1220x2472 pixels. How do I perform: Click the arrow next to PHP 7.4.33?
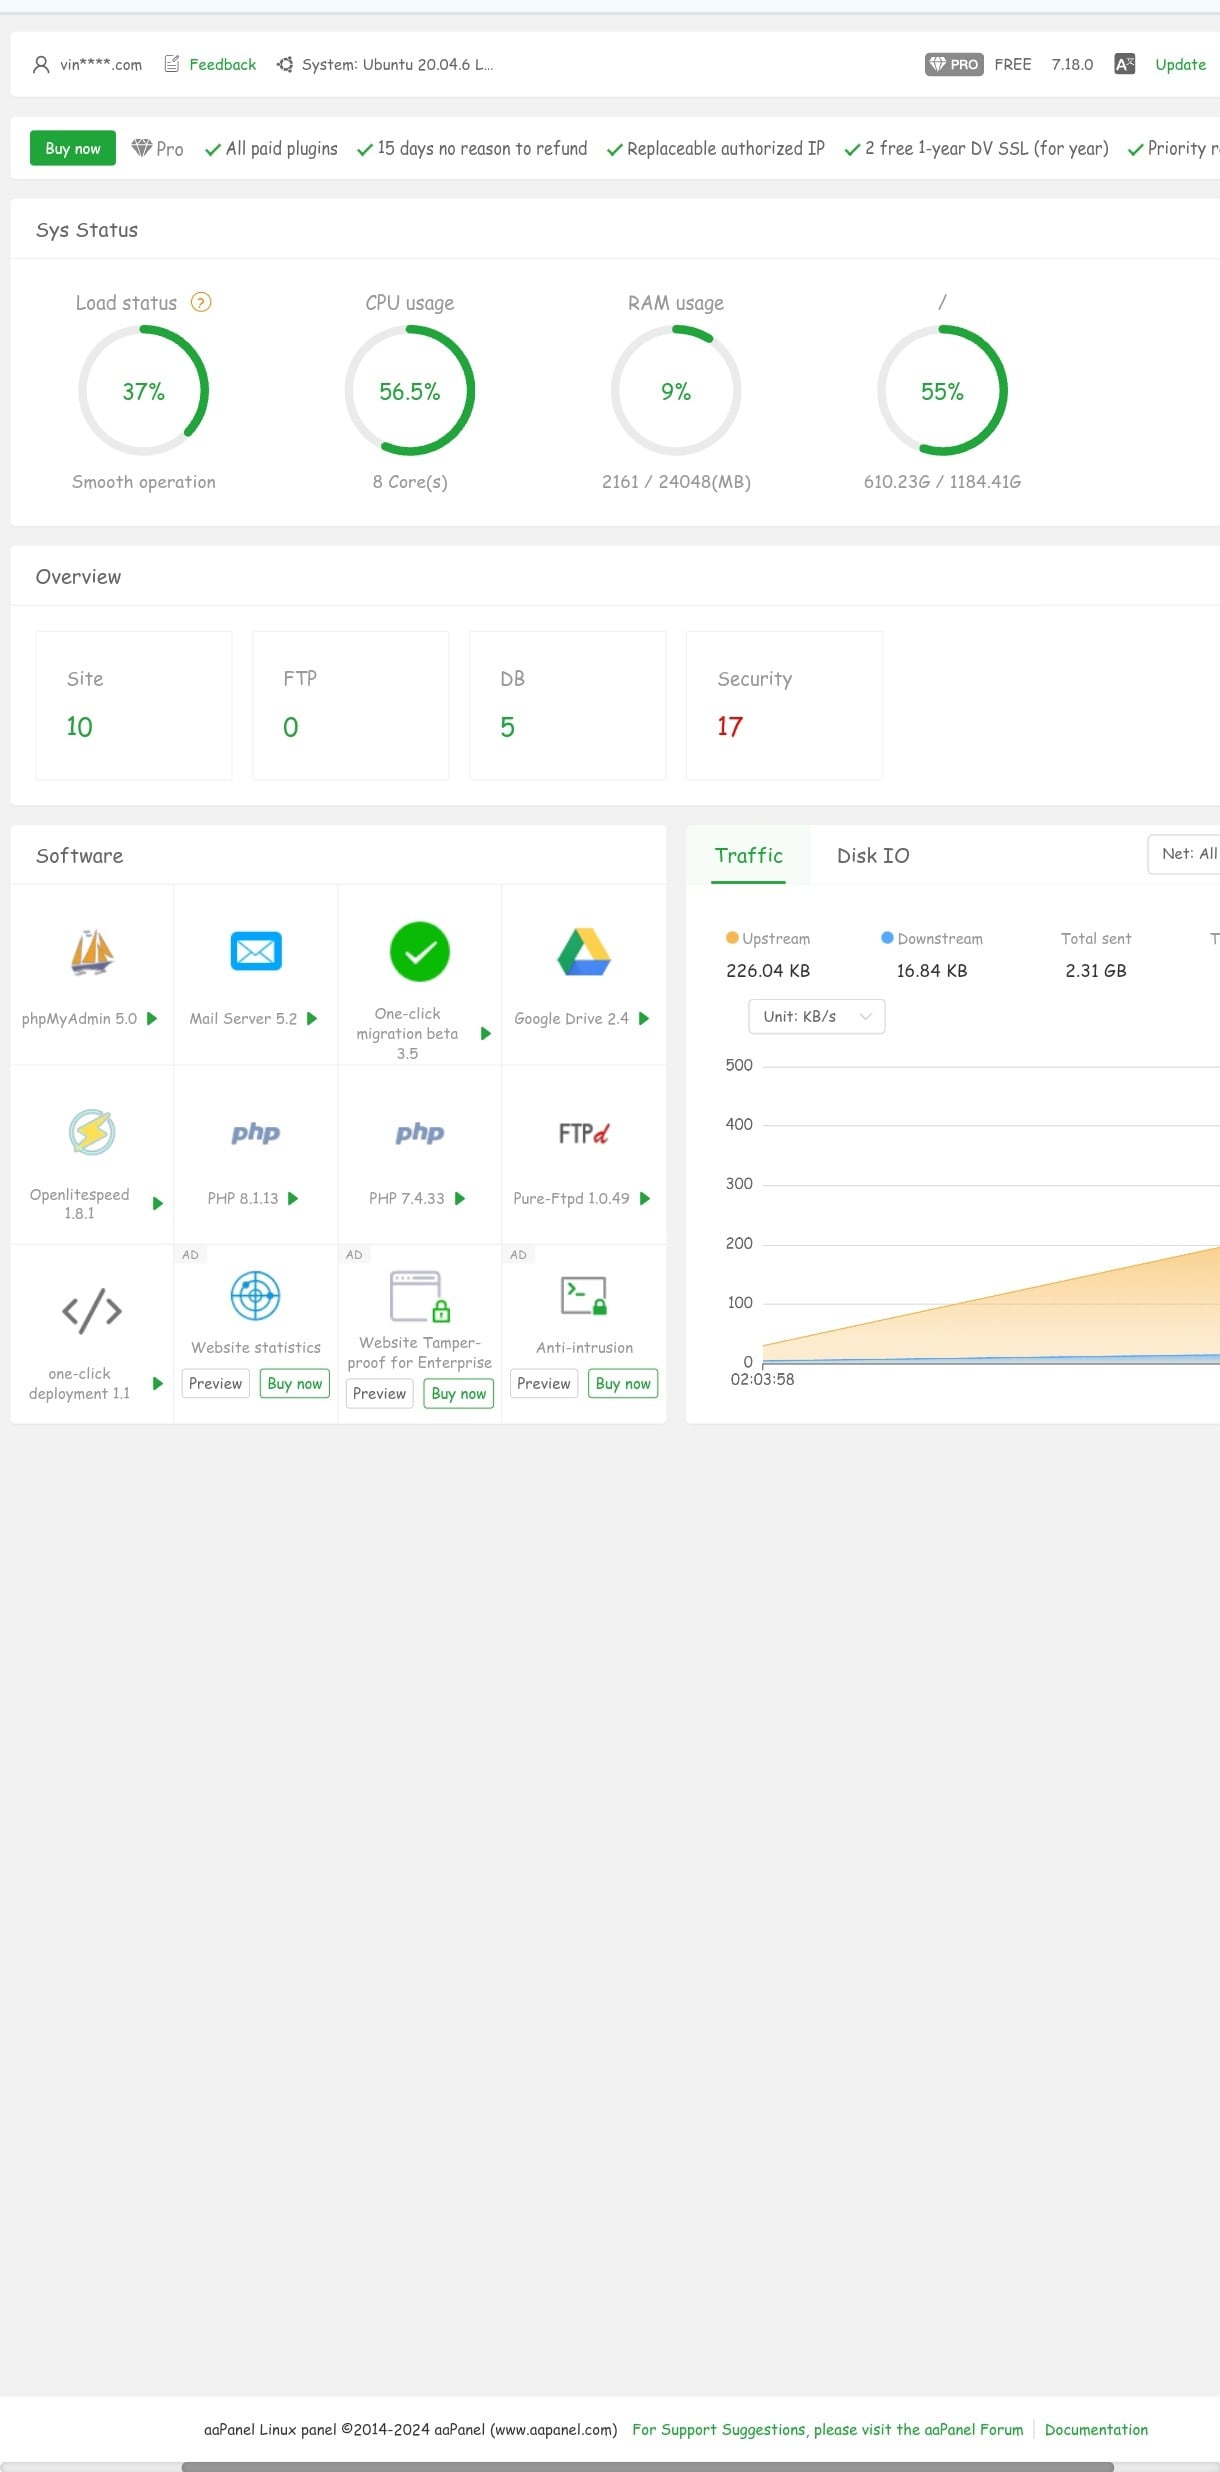pos(460,1198)
